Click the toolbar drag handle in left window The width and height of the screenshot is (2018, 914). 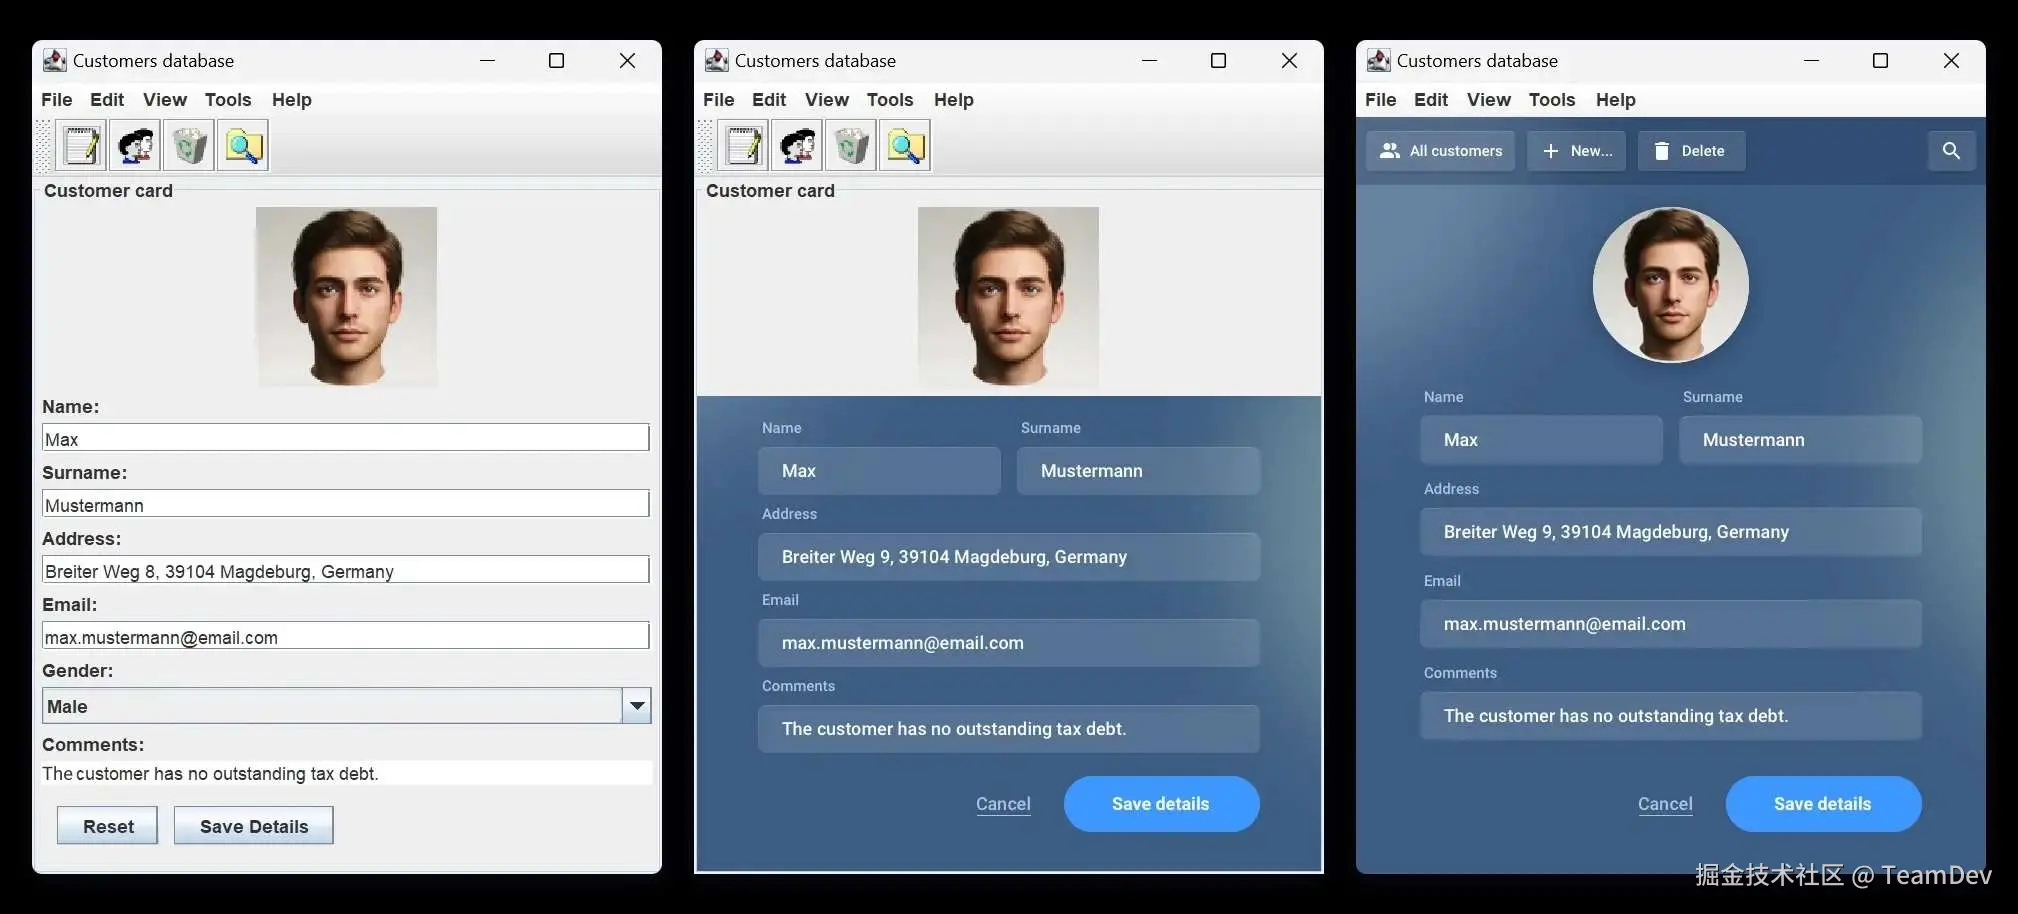coord(43,146)
